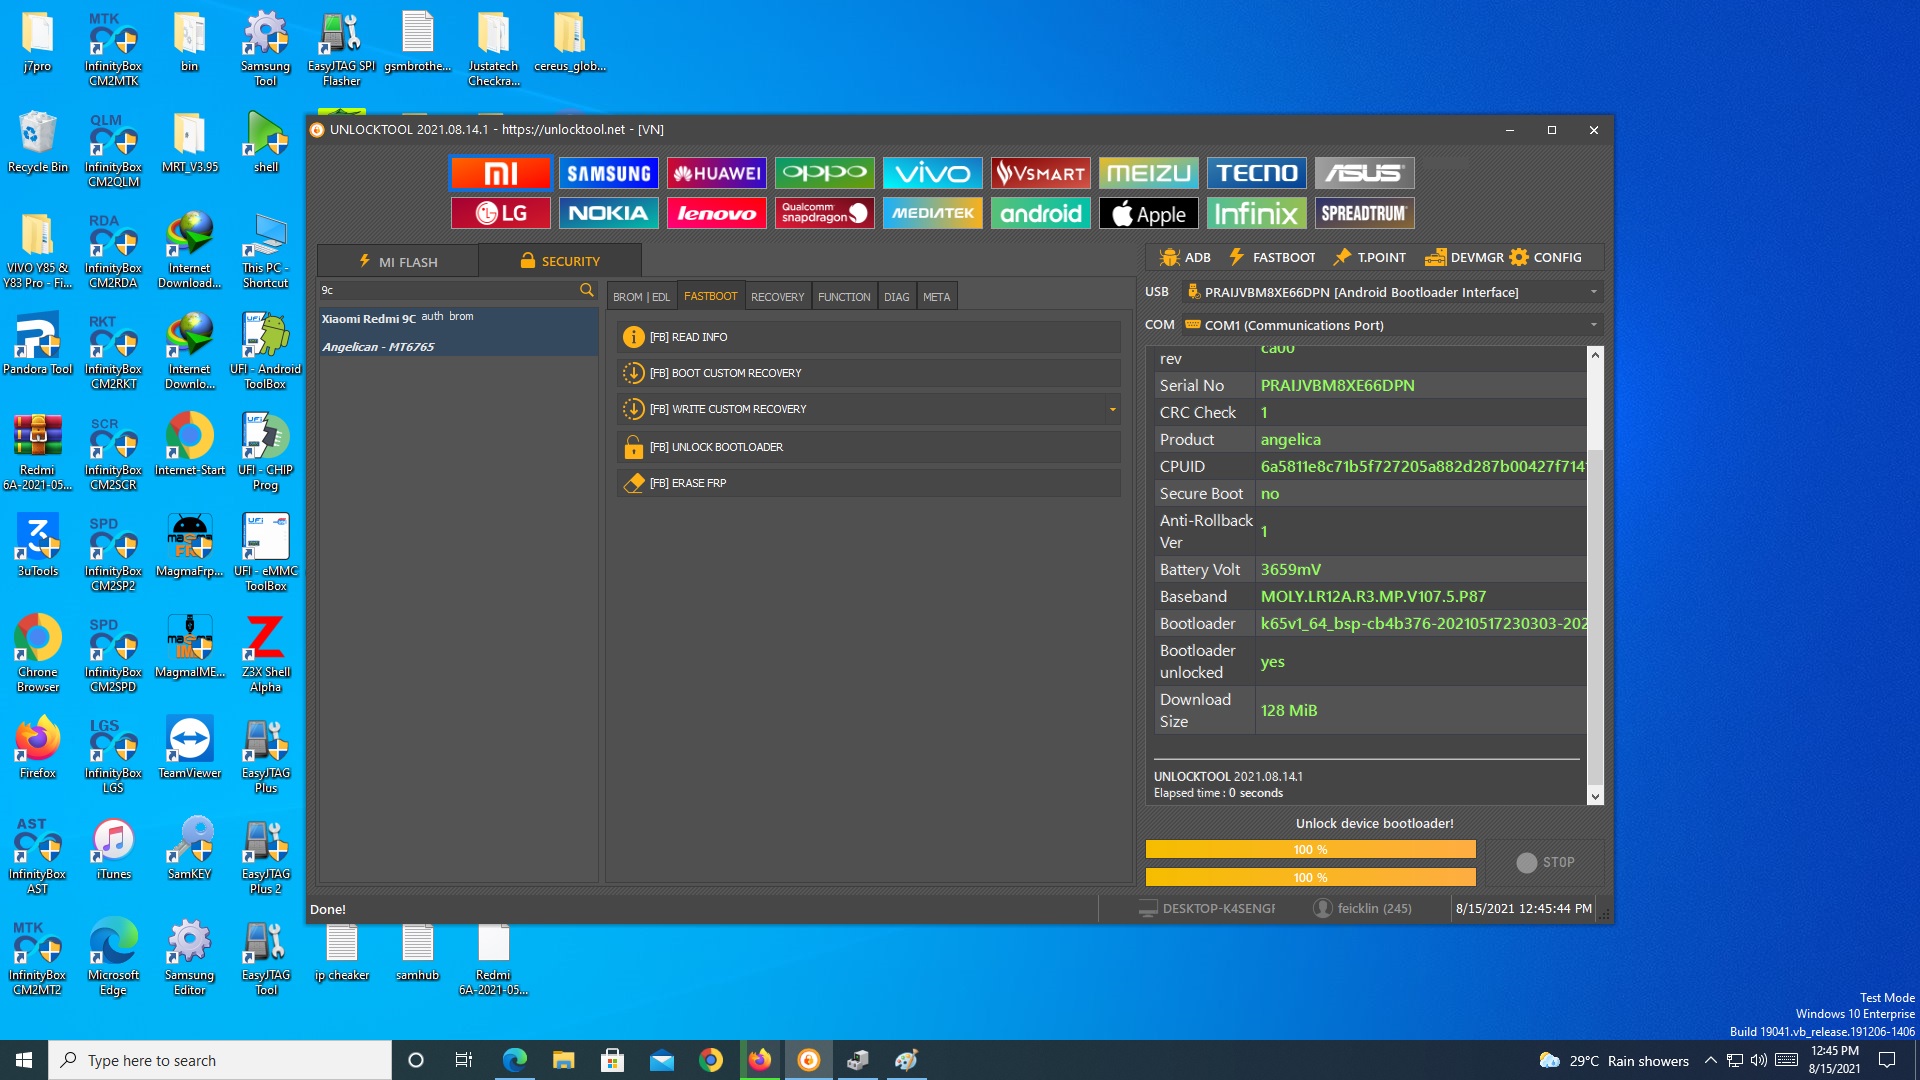Select the 3uTools desktop icon

38,545
